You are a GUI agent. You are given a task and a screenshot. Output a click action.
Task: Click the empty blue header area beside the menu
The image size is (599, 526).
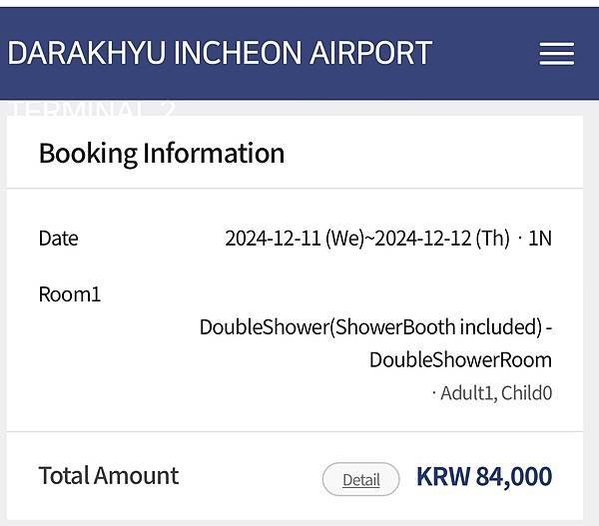485,53
